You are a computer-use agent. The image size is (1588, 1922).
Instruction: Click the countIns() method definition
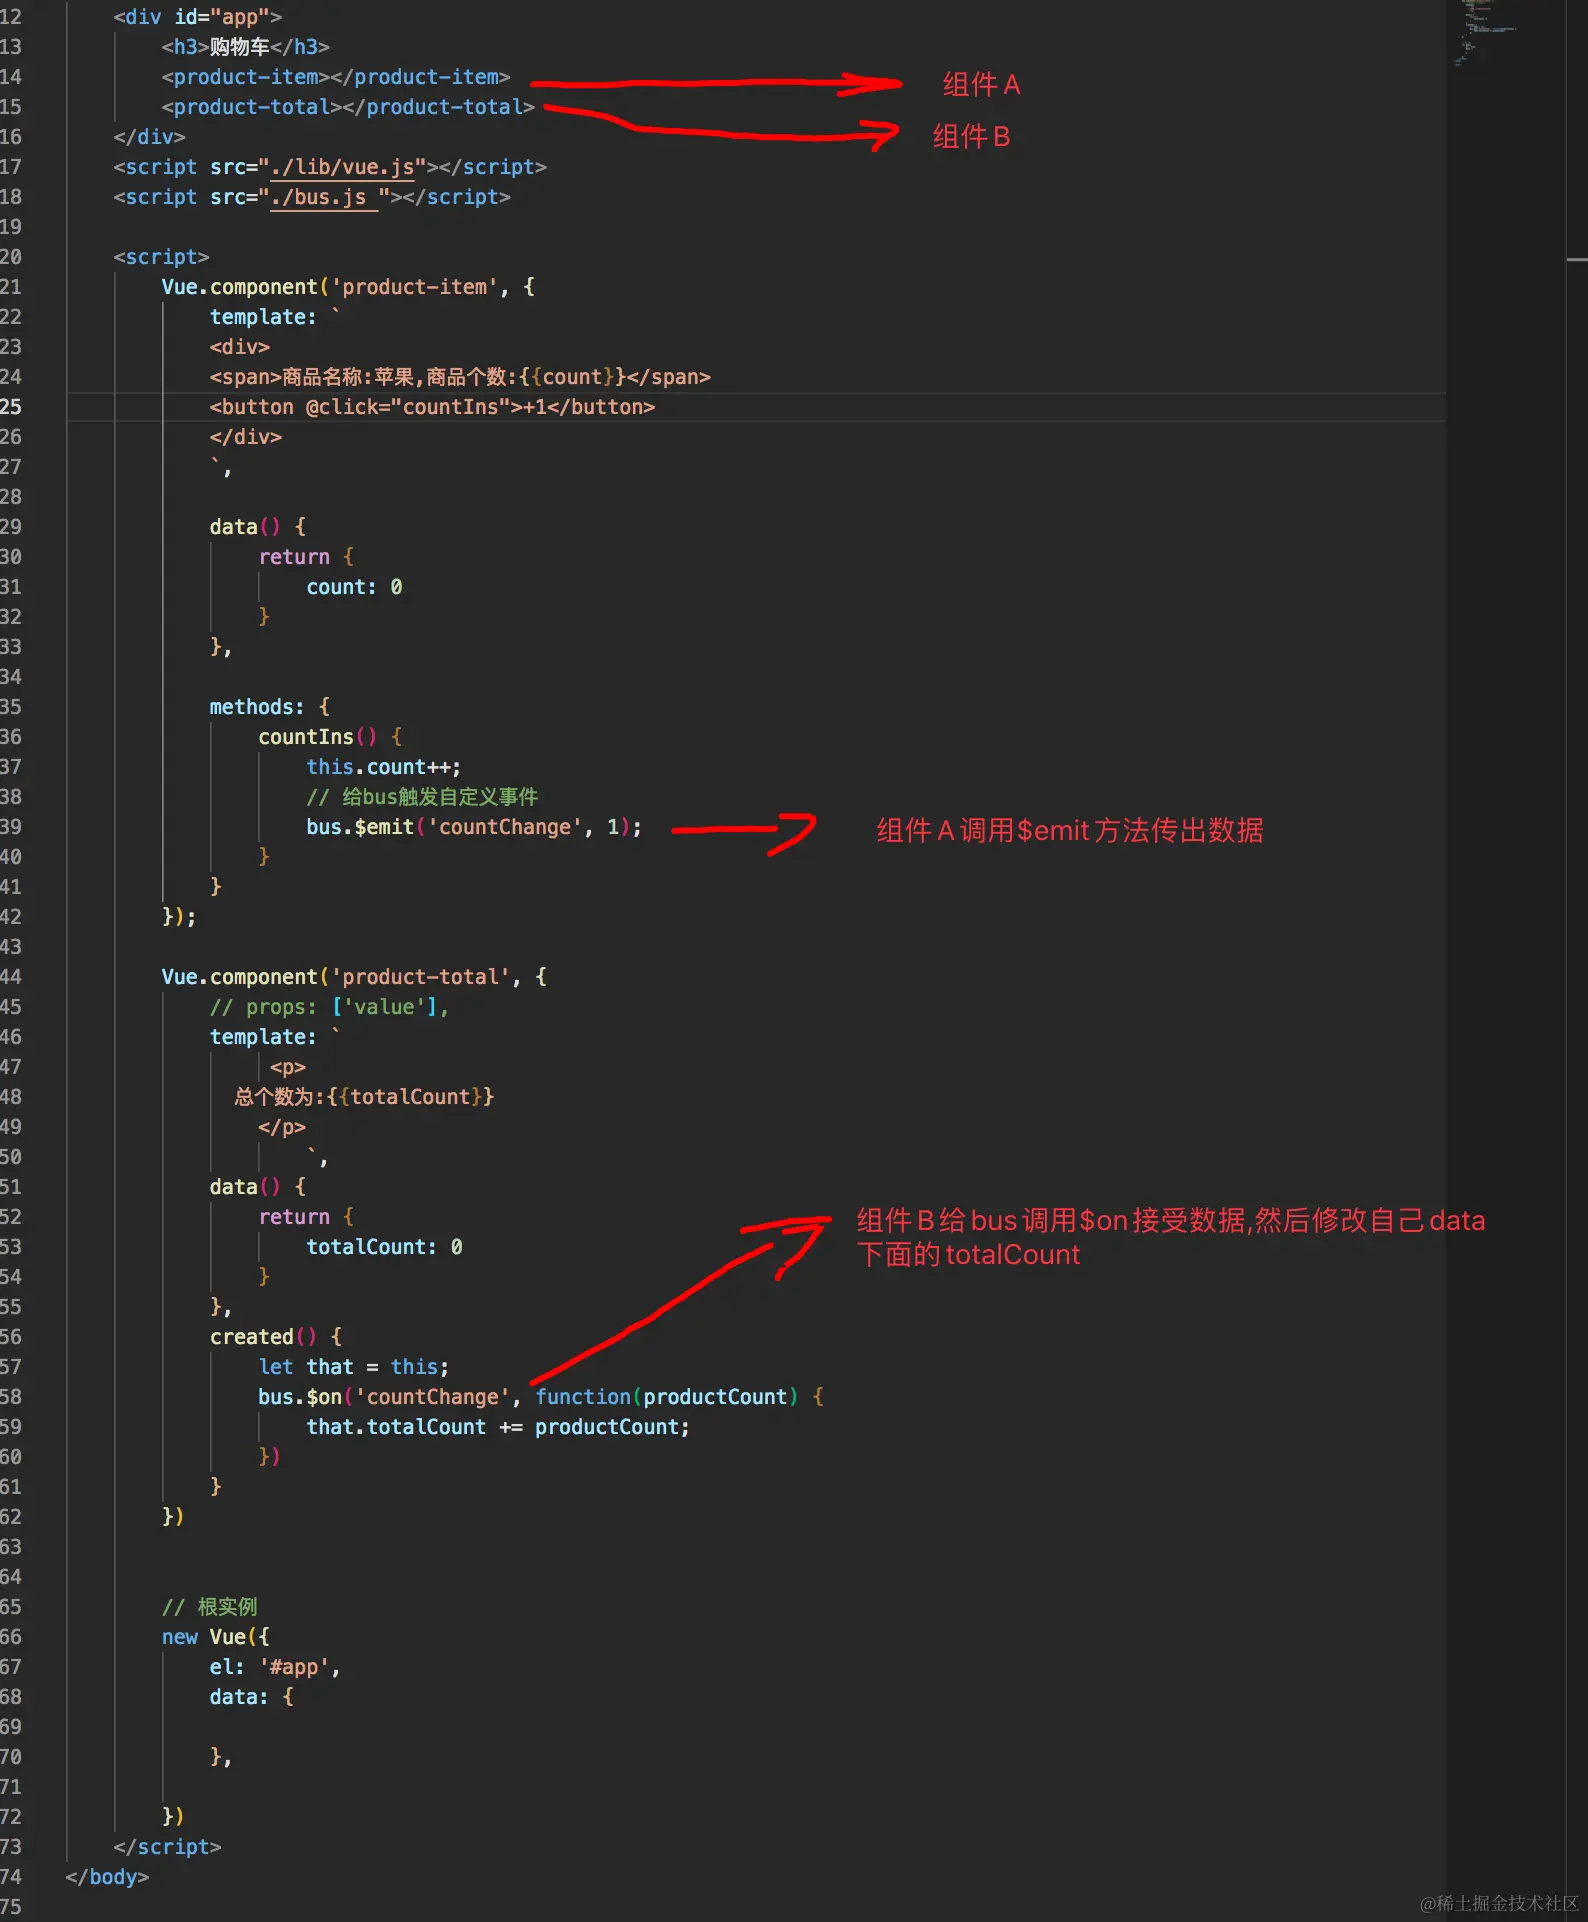[330, 737]
